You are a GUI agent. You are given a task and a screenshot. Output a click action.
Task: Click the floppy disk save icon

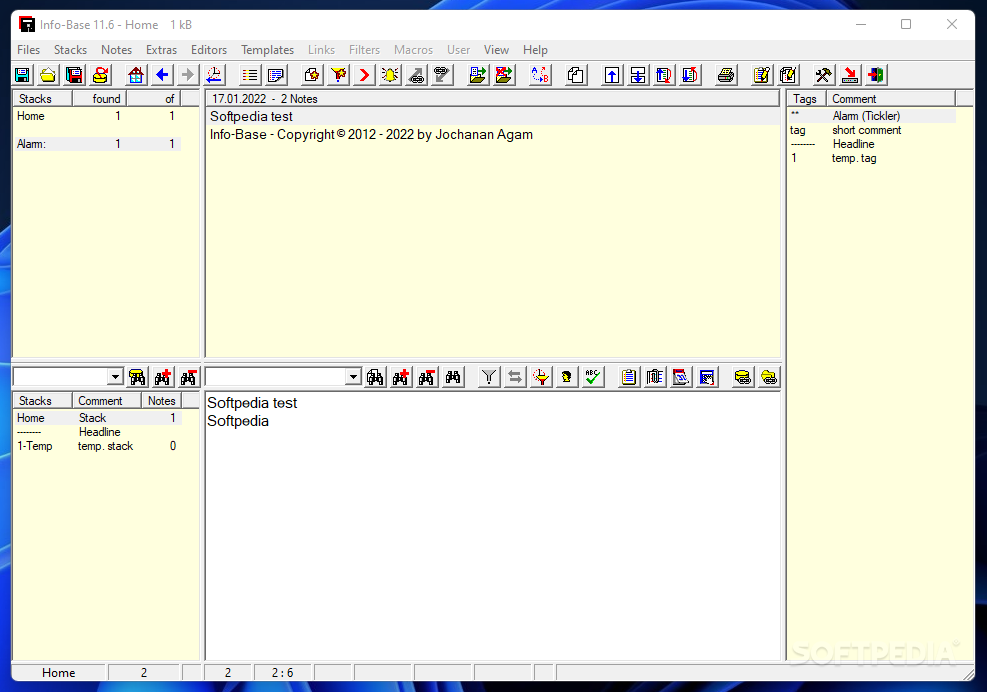[22, 76]
